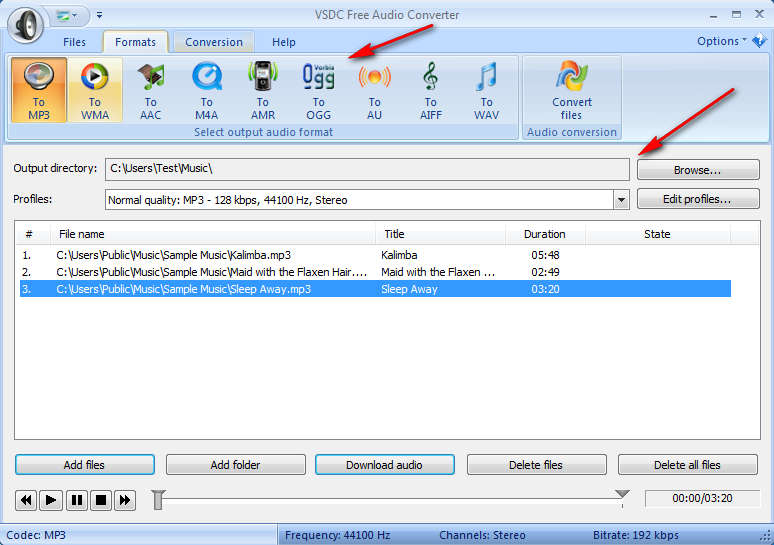Expand the customize quick access arrow
This screenshot has width=774, height=545.
(x=100, y=15)
